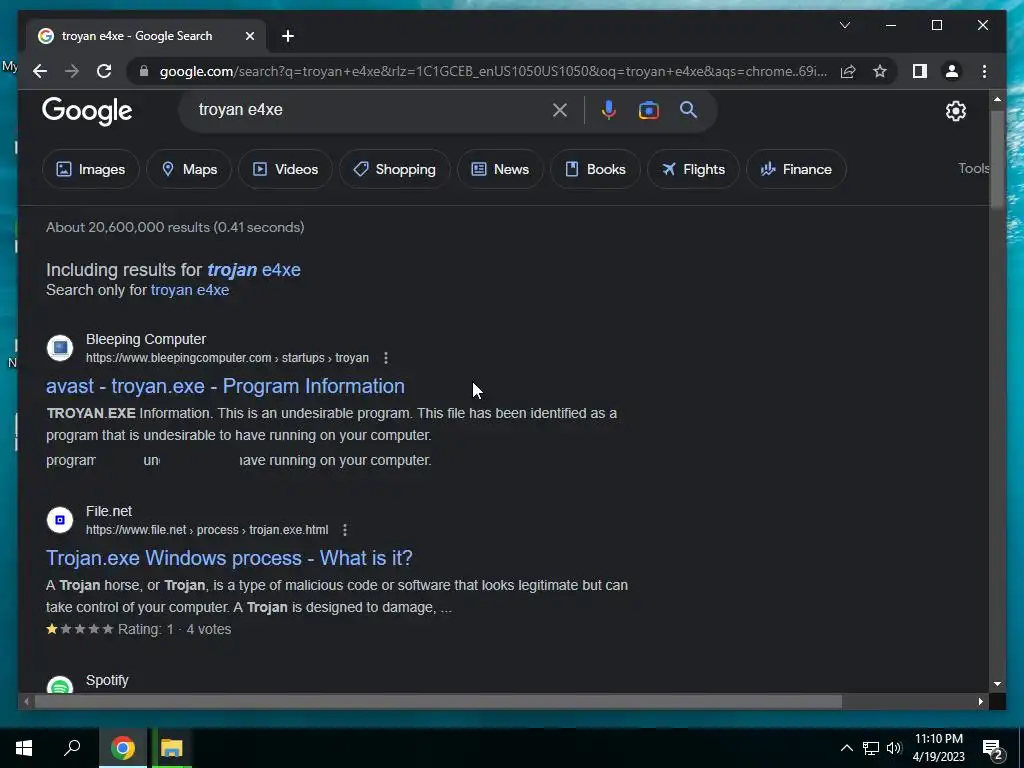Image resolution: width=1024 pixels, height=768 pixels.
Task: Share this page from address bar
Action: pos(848,71)
